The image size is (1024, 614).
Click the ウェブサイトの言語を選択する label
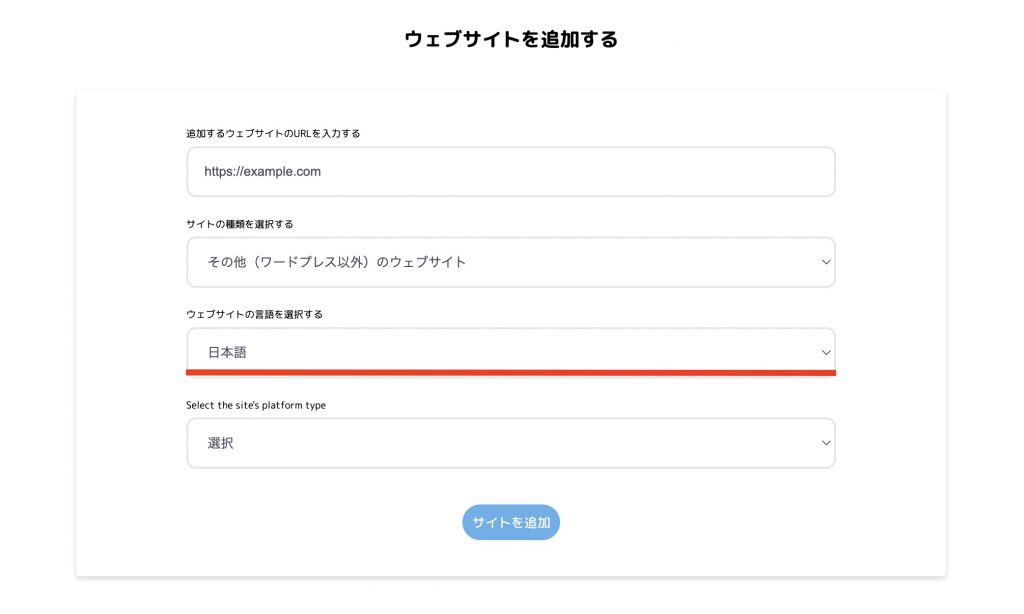coord(254,314)
